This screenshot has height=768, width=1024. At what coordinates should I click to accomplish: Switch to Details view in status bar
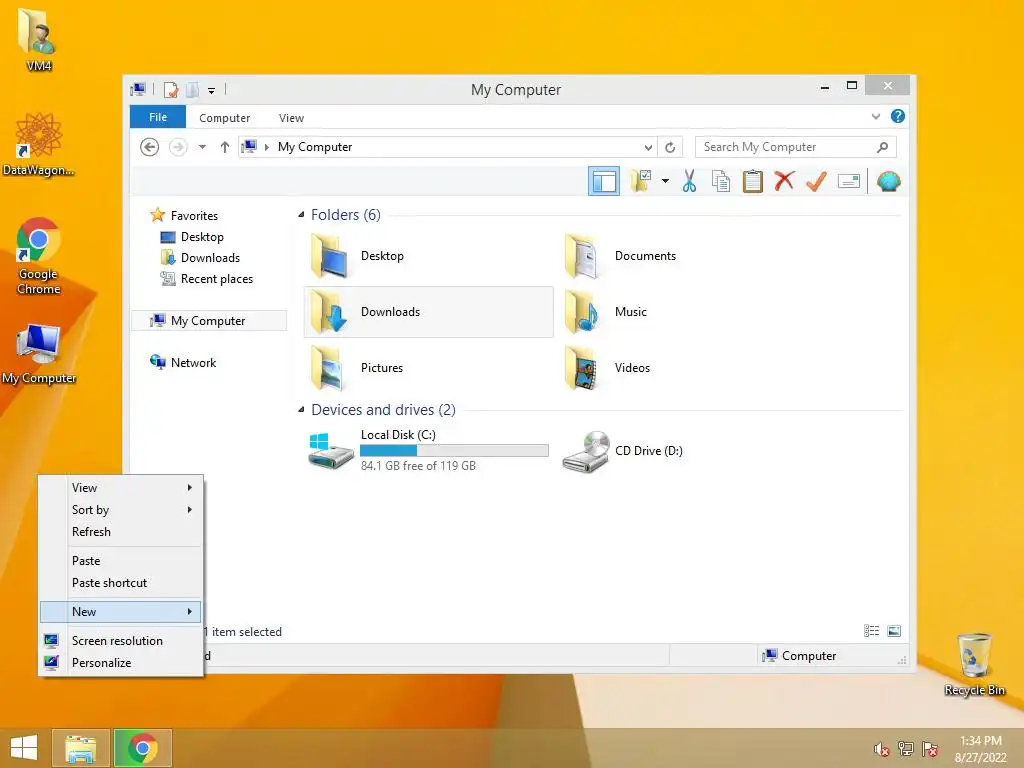point(871,630)
